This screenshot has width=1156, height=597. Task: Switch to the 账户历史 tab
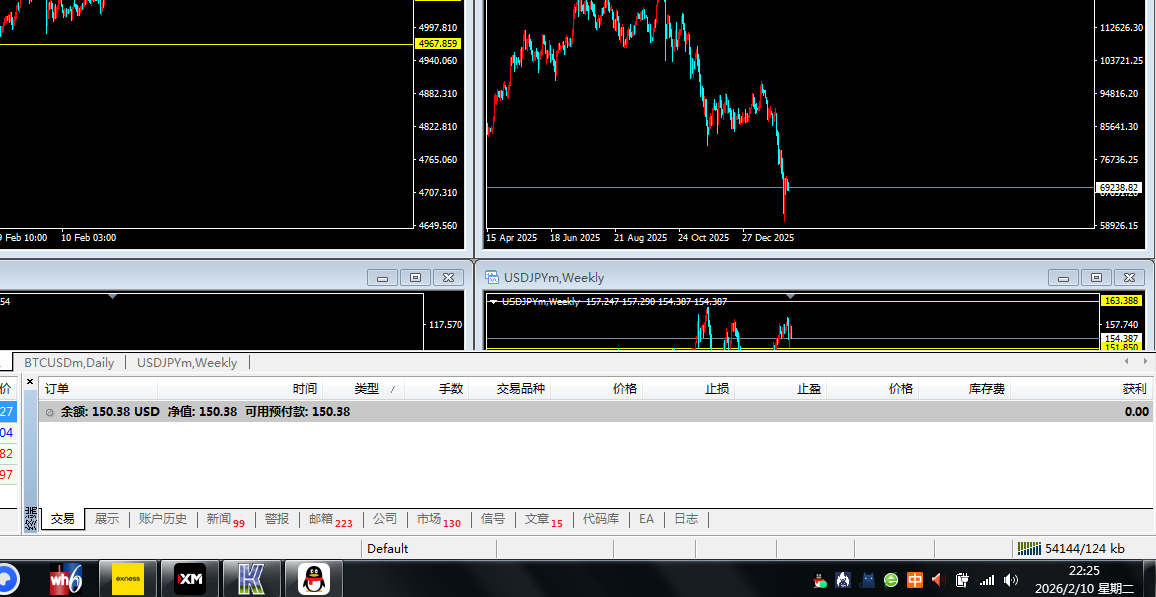(x=162, y=519)
